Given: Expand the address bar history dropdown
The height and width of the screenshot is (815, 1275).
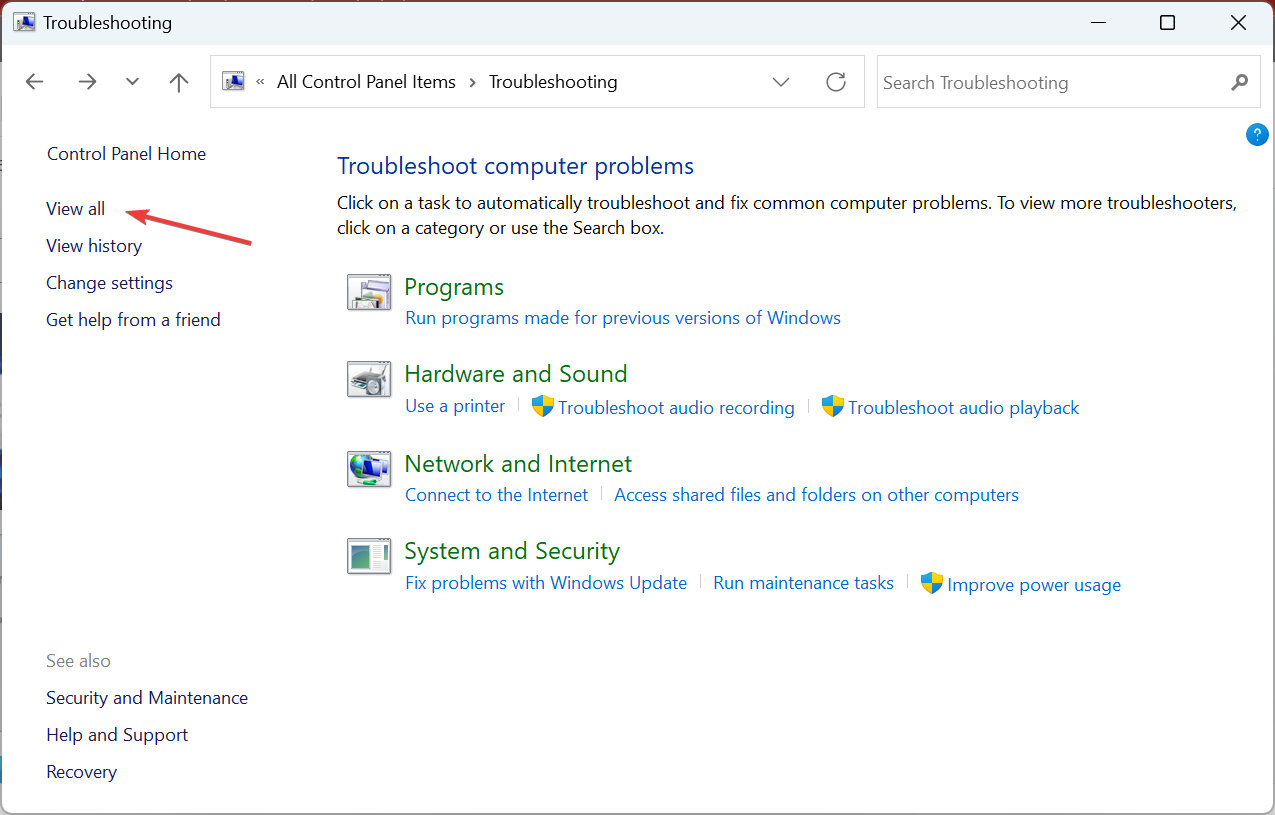Looking at the screenshot, I should click(781, 82).
